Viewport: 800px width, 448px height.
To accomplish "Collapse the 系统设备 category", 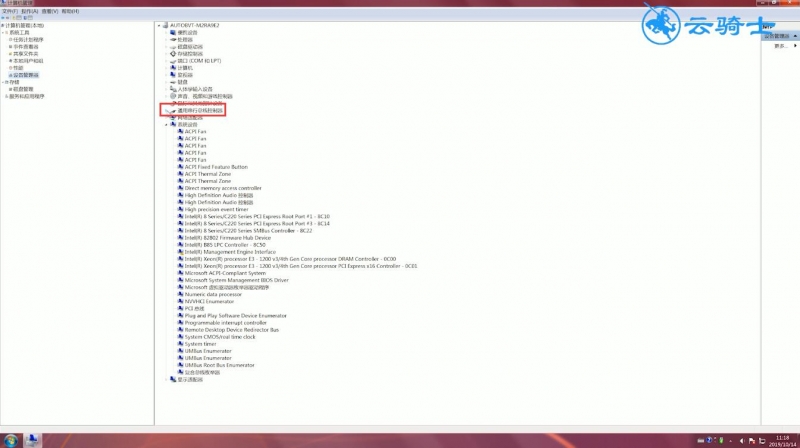I will tap(166, 125).
